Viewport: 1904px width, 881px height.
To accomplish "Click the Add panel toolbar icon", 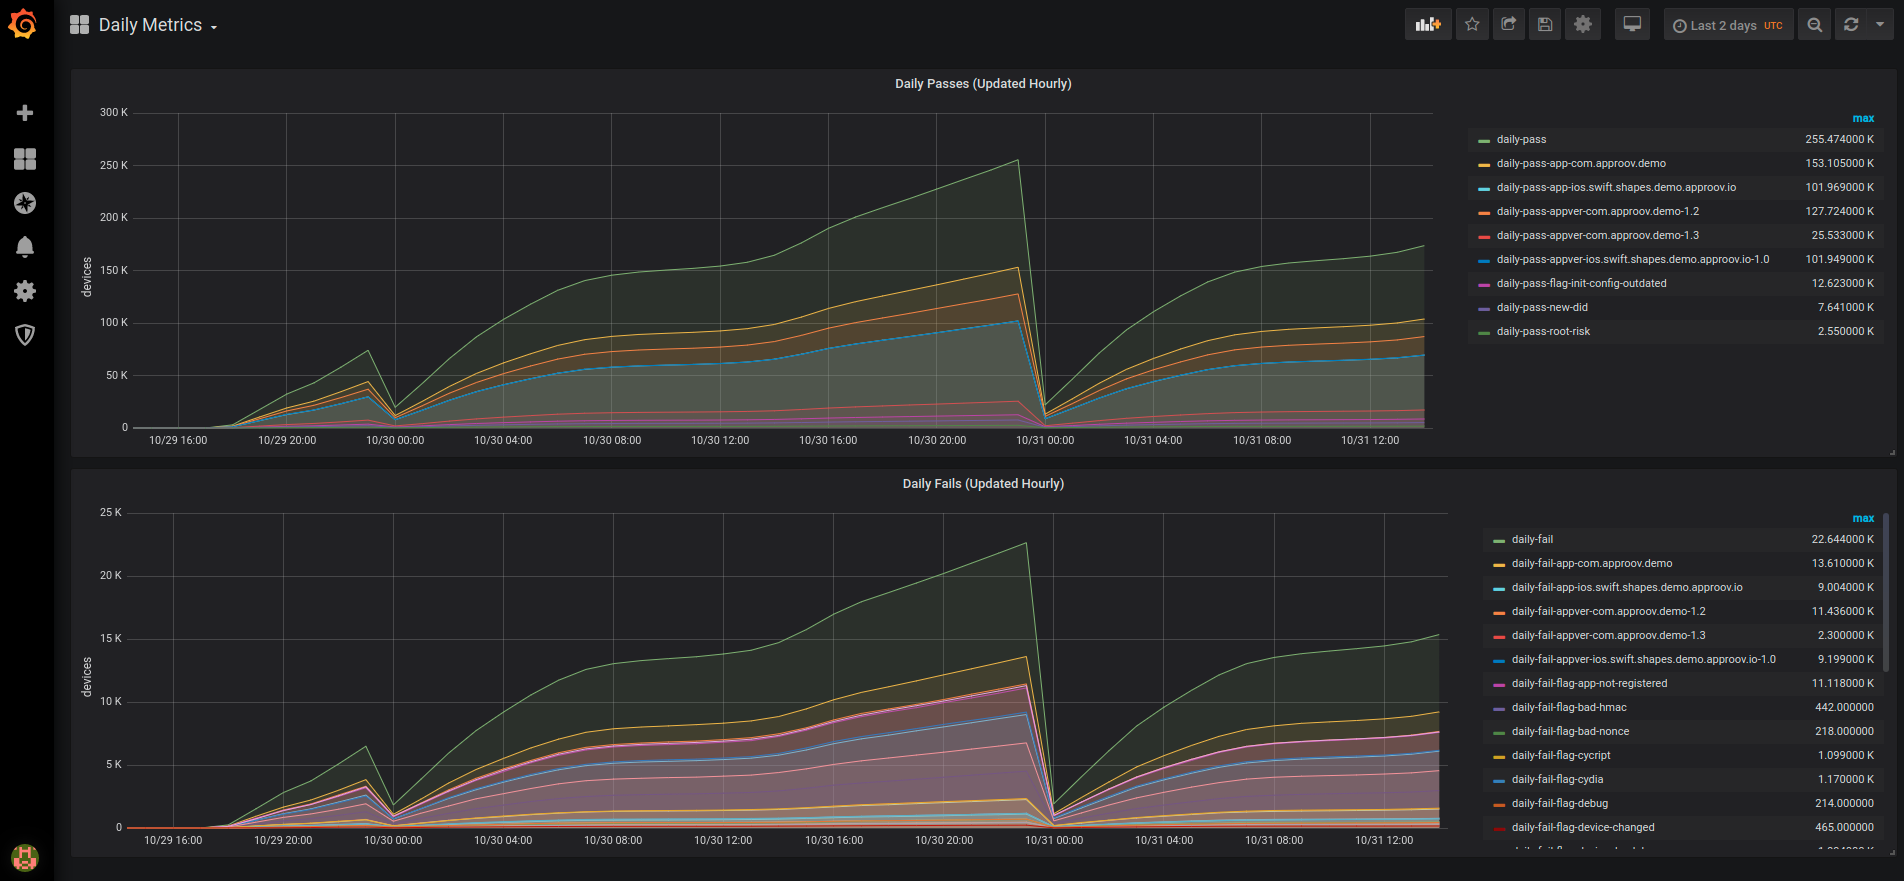I will click(x=1428, y=25).
